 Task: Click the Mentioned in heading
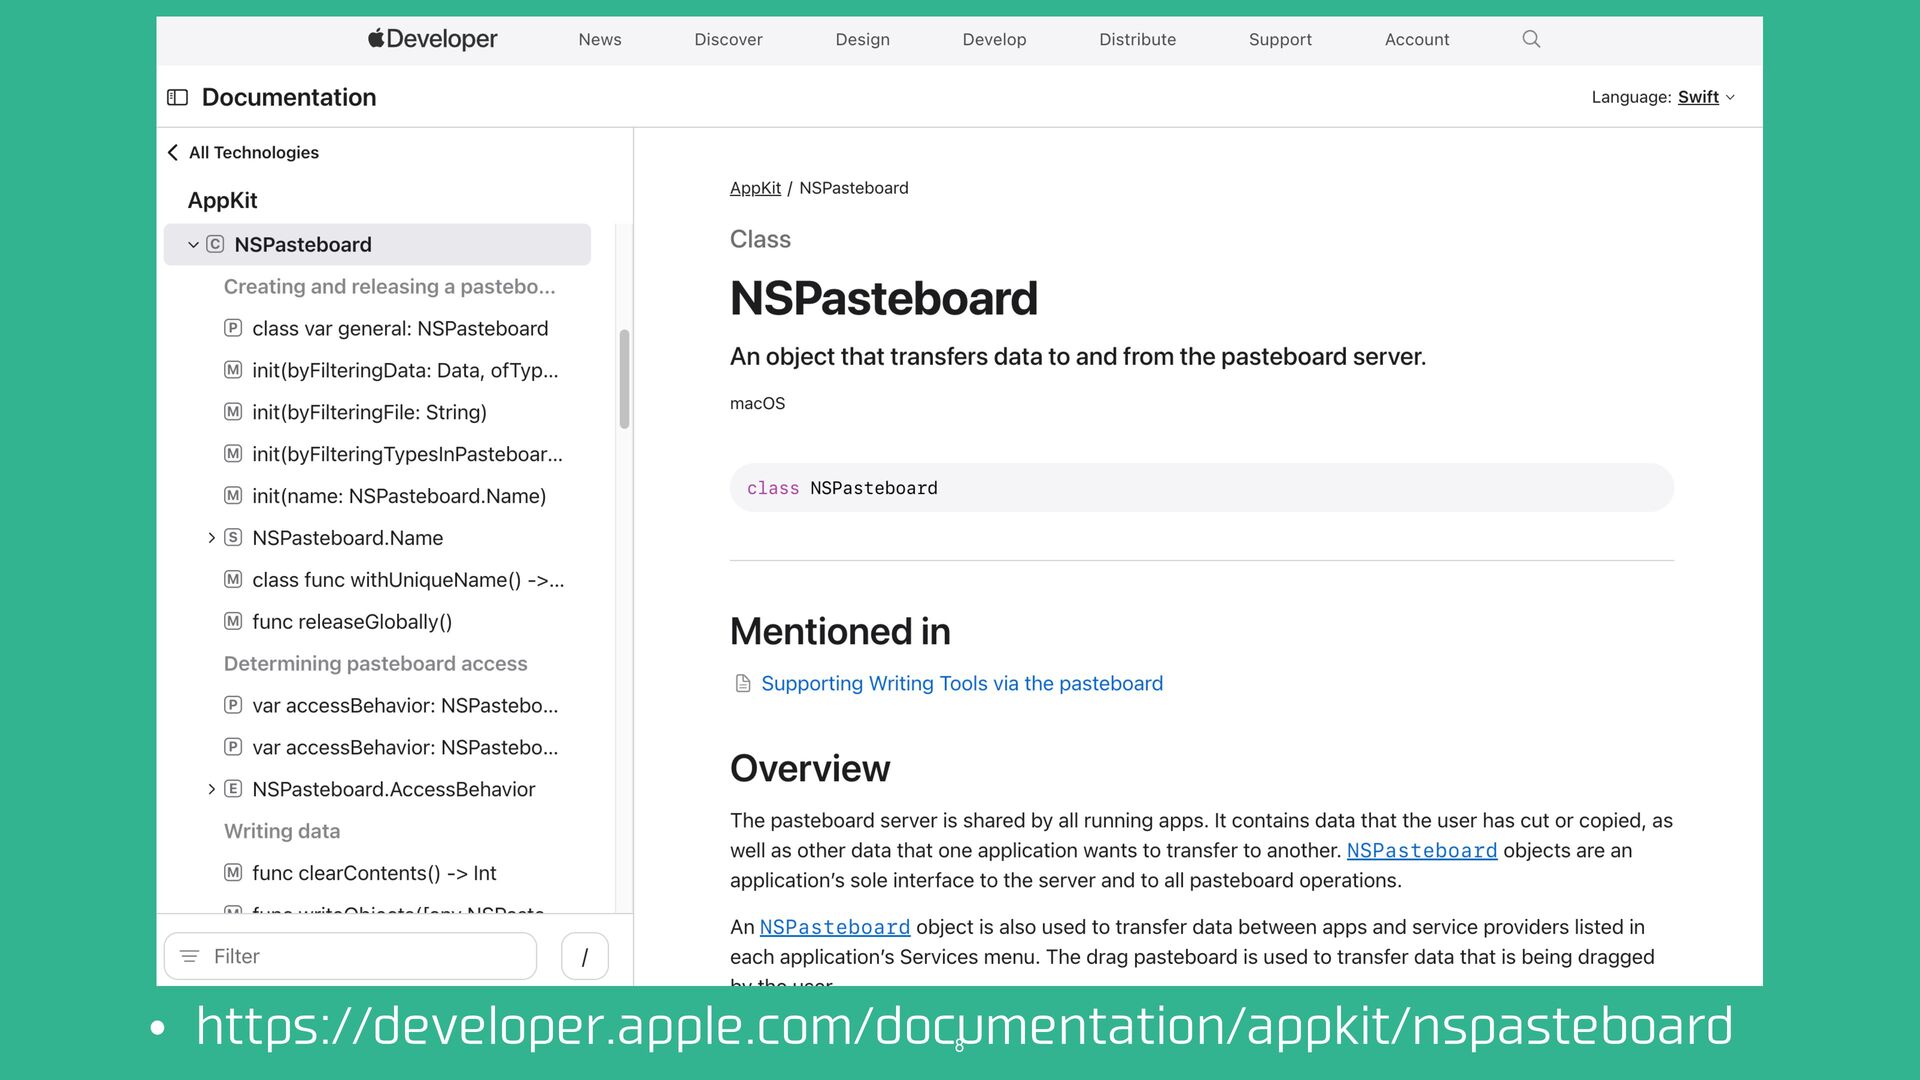pyautogui.click(x=840, y=631)
